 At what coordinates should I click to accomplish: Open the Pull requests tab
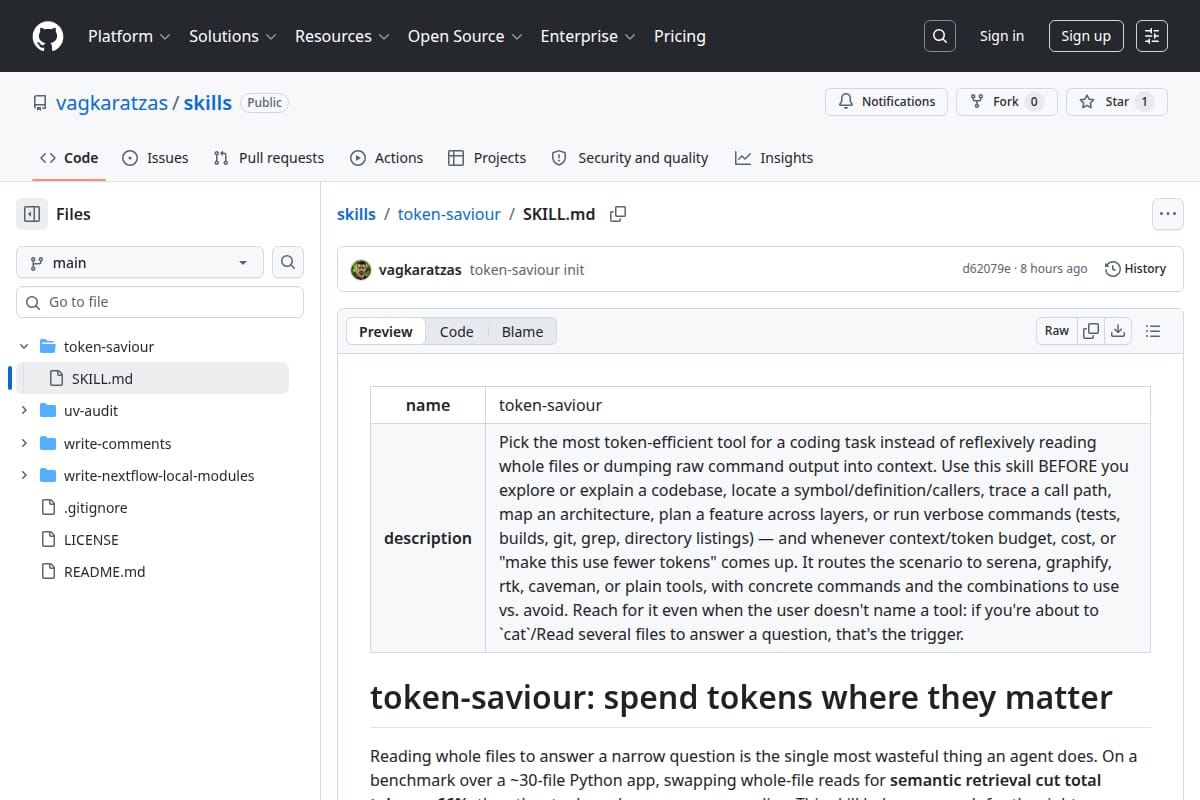coord(269,158)
